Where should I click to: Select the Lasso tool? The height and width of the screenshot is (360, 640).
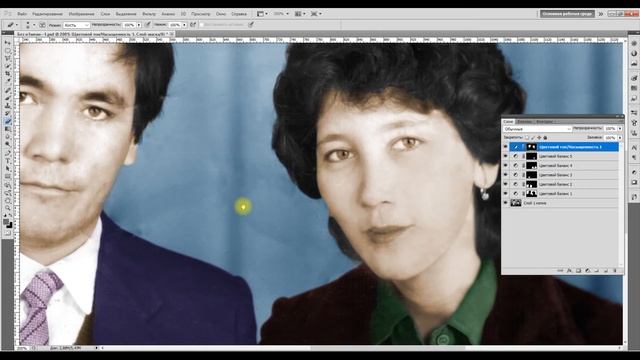click(x=8, y=58)
